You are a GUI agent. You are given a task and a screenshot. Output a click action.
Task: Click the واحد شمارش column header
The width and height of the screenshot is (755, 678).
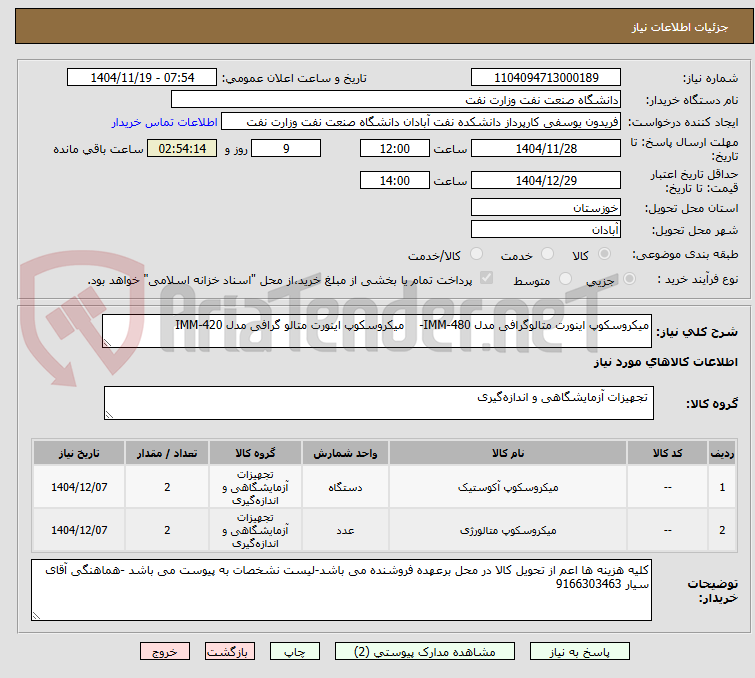click(345, 453)
